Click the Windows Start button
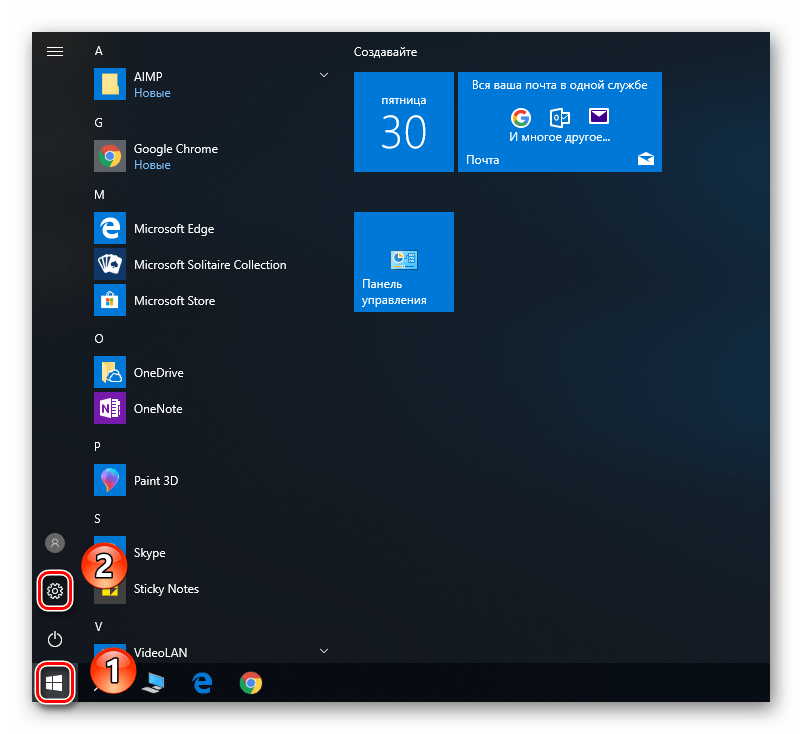The width and height of the screenshot is (802, 734). 55,682
